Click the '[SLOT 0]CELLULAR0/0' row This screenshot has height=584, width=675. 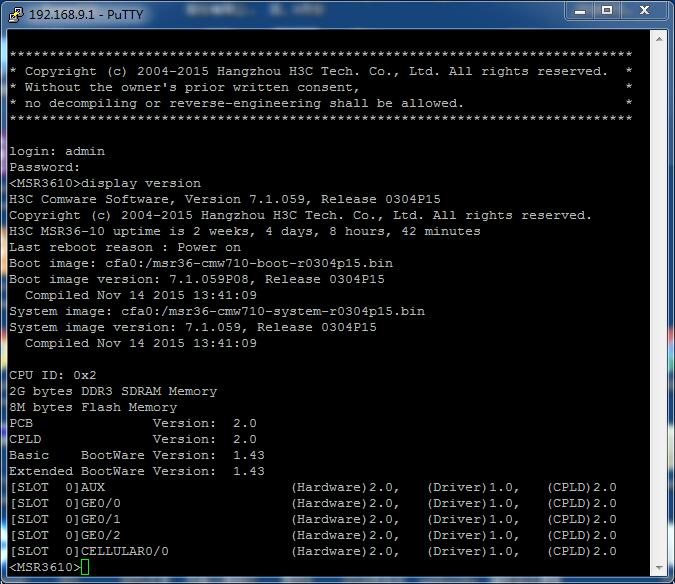[313, 551]
